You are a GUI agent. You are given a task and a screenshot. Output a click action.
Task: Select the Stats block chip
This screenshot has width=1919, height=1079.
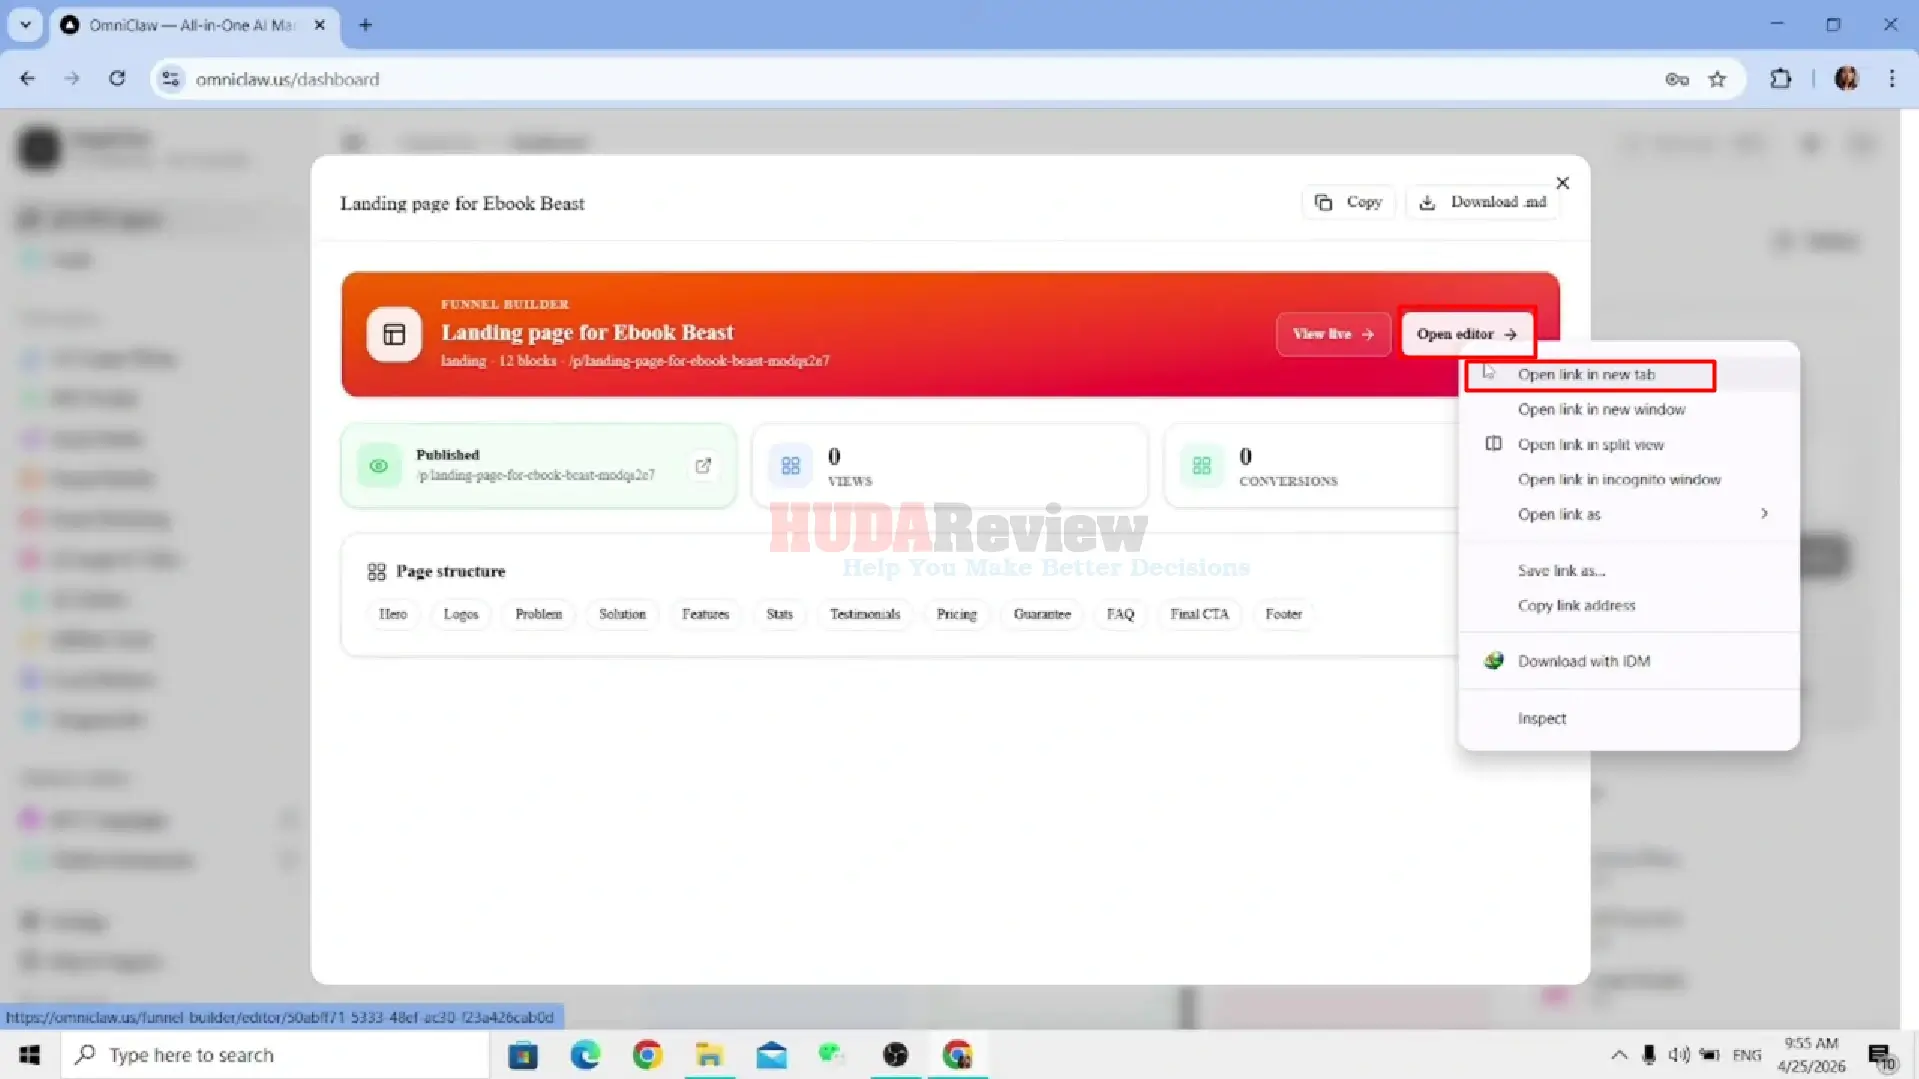coord(779,614)
